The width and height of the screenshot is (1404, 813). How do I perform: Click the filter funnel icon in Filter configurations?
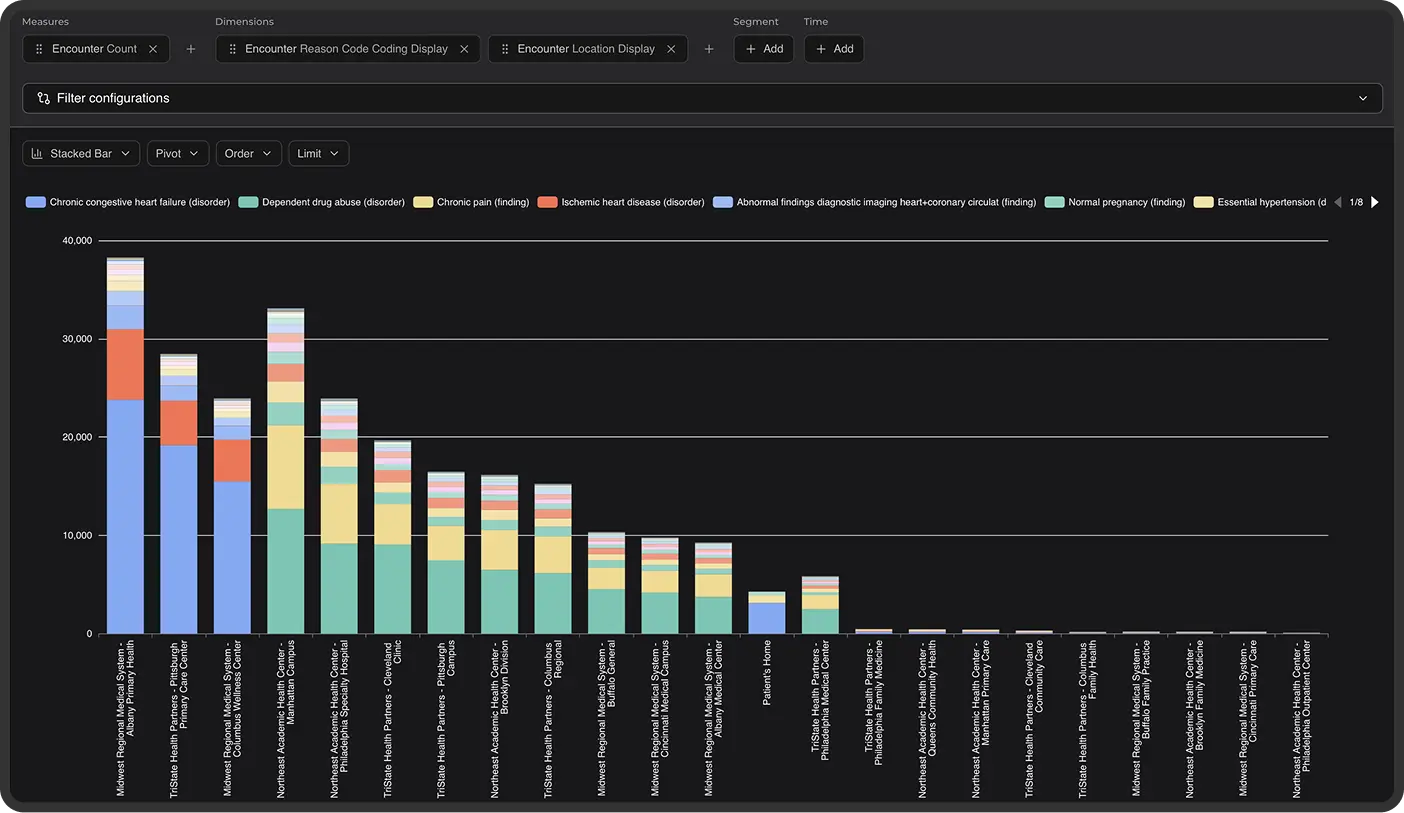coord(42,98)
